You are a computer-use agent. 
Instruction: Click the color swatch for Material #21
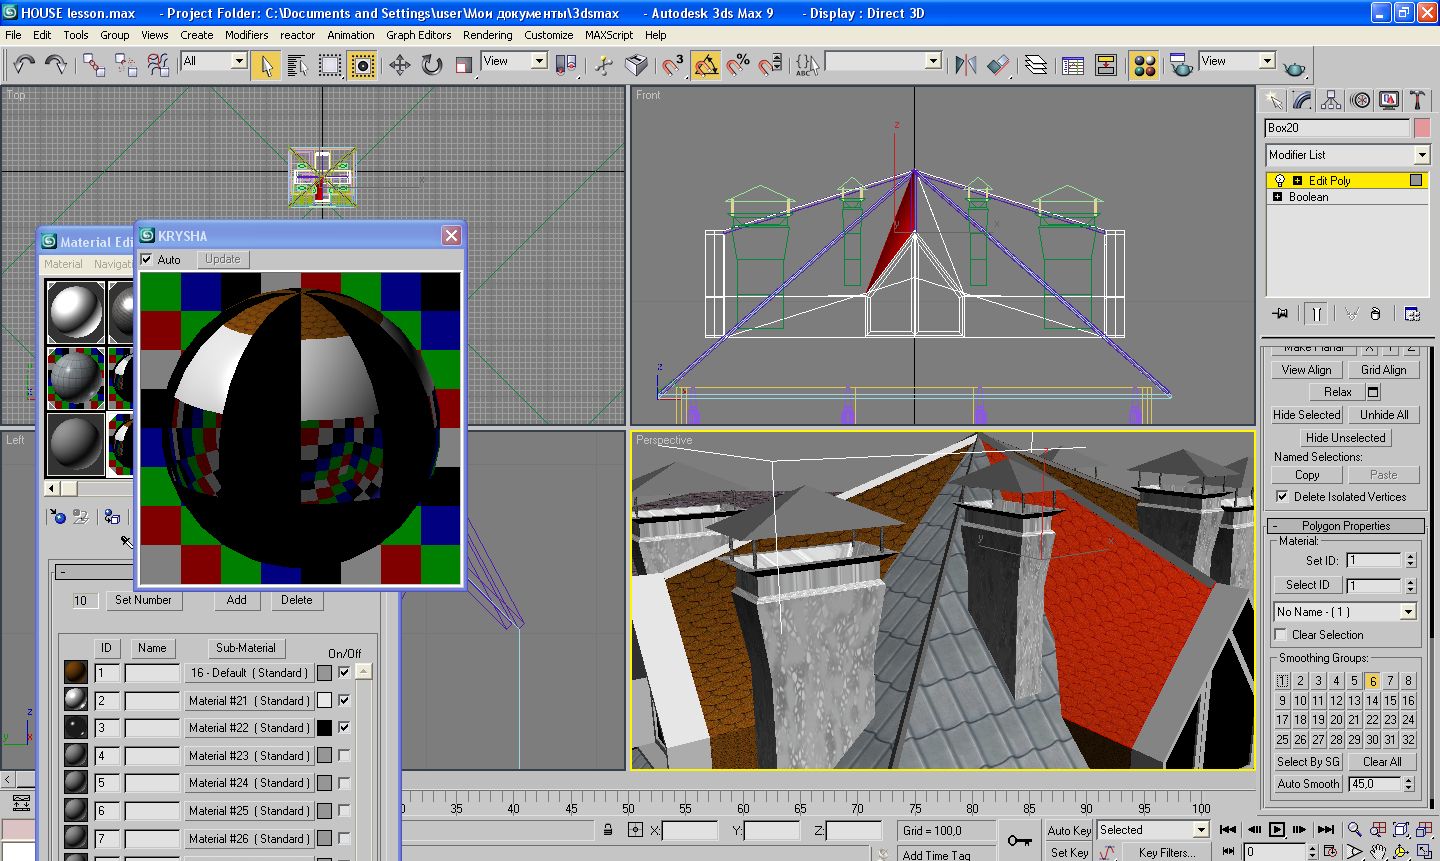324,700
